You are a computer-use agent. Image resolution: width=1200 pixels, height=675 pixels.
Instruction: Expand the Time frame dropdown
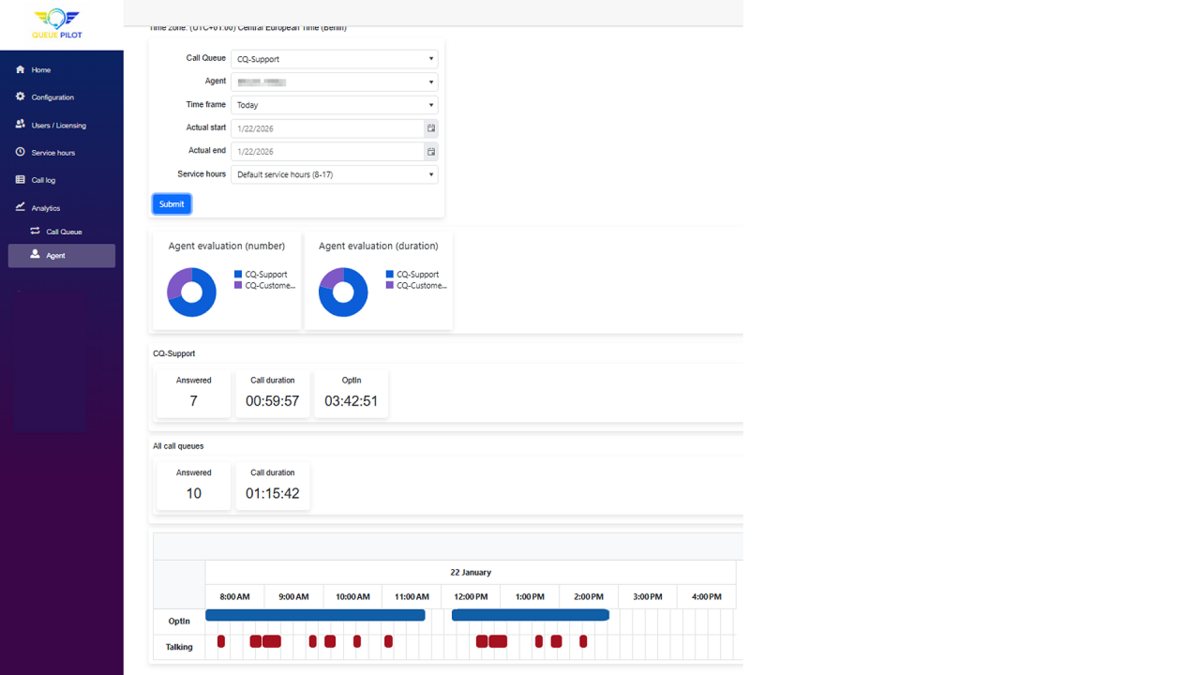334,104
